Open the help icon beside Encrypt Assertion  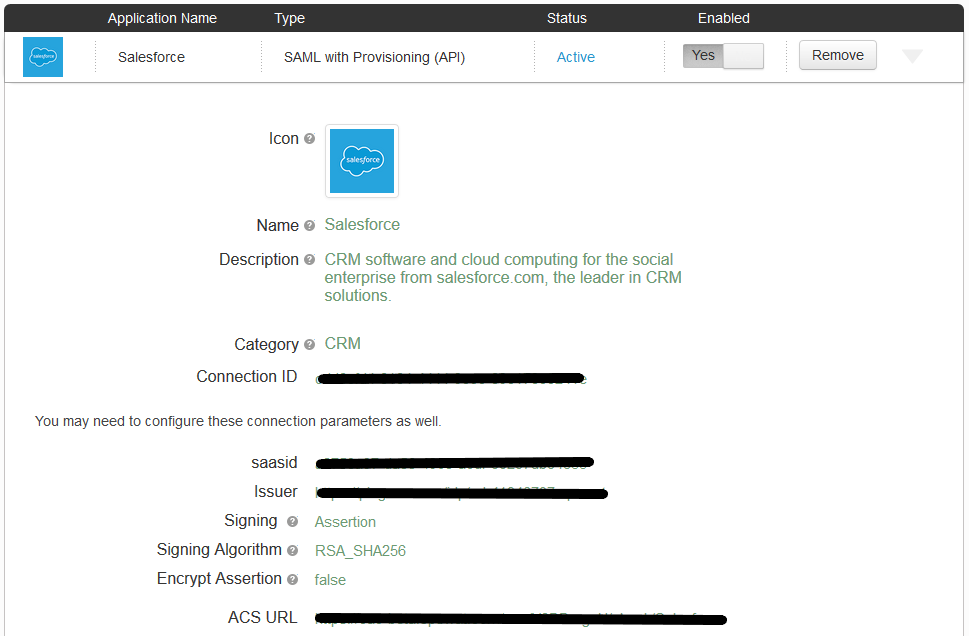coord(292,579)
